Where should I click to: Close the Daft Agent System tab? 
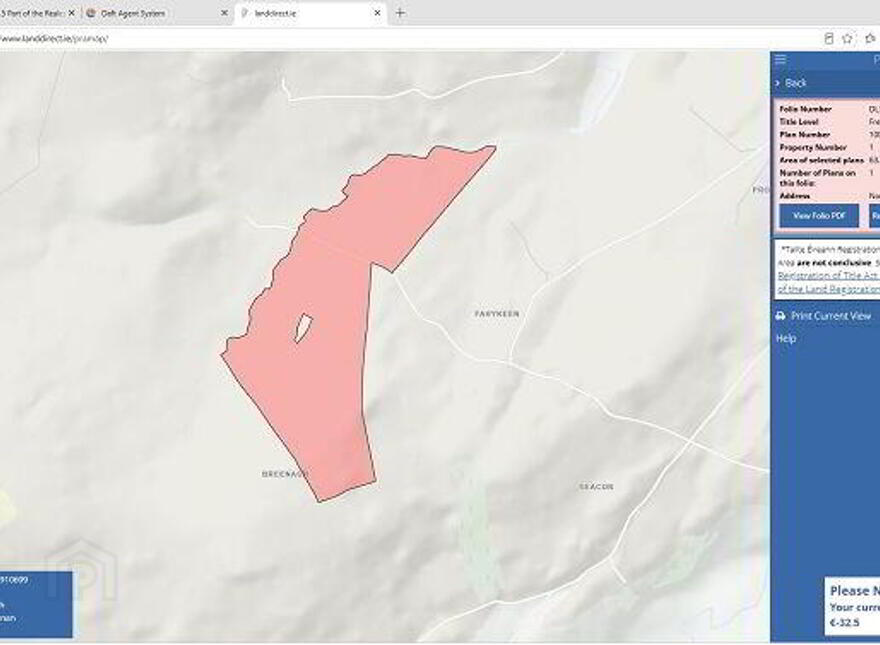click(x=224, y=13)
